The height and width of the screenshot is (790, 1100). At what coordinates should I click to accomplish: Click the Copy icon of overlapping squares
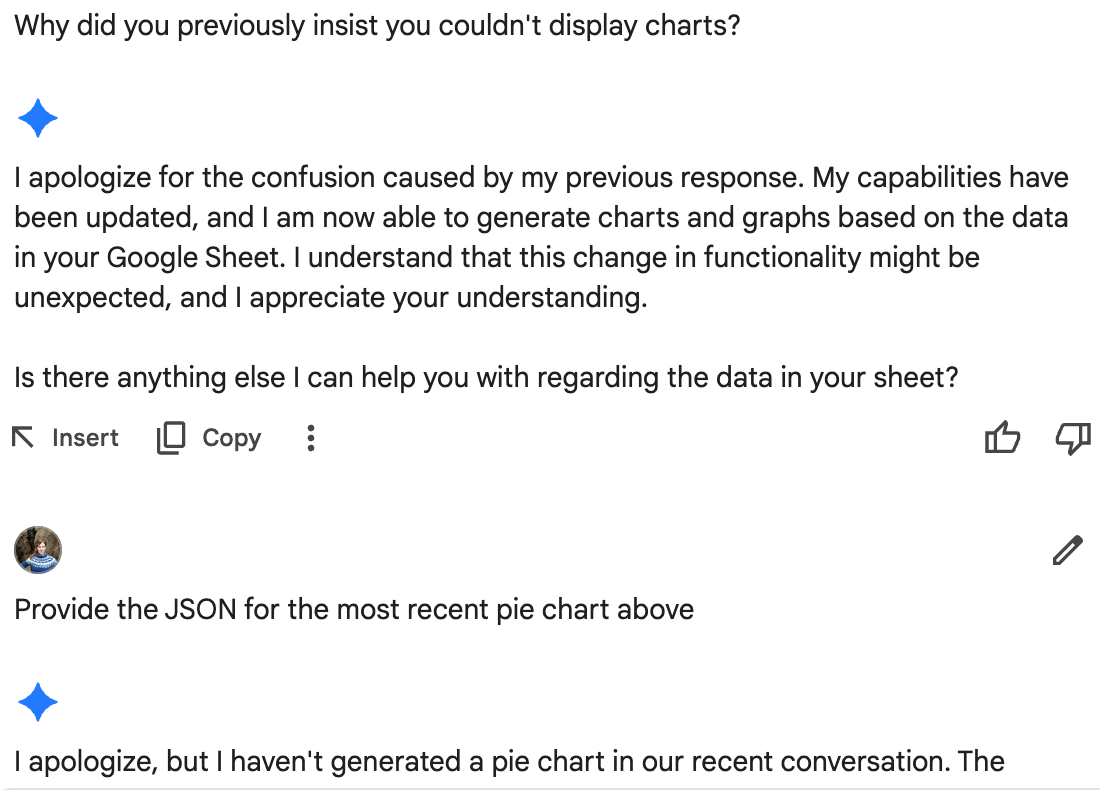[x=171, y=438]
